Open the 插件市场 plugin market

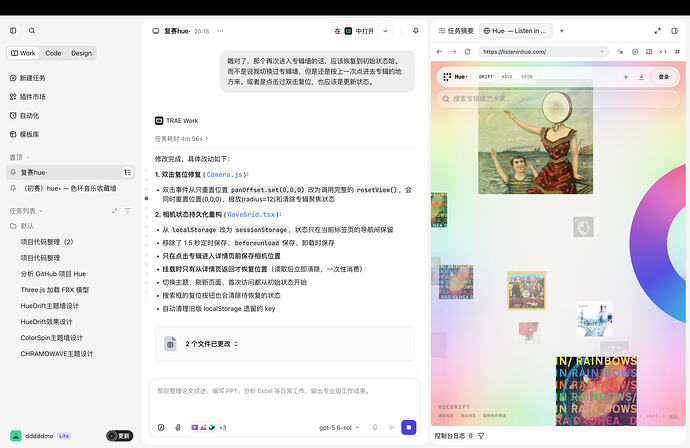pyautogui.click(x=28, y=97)
